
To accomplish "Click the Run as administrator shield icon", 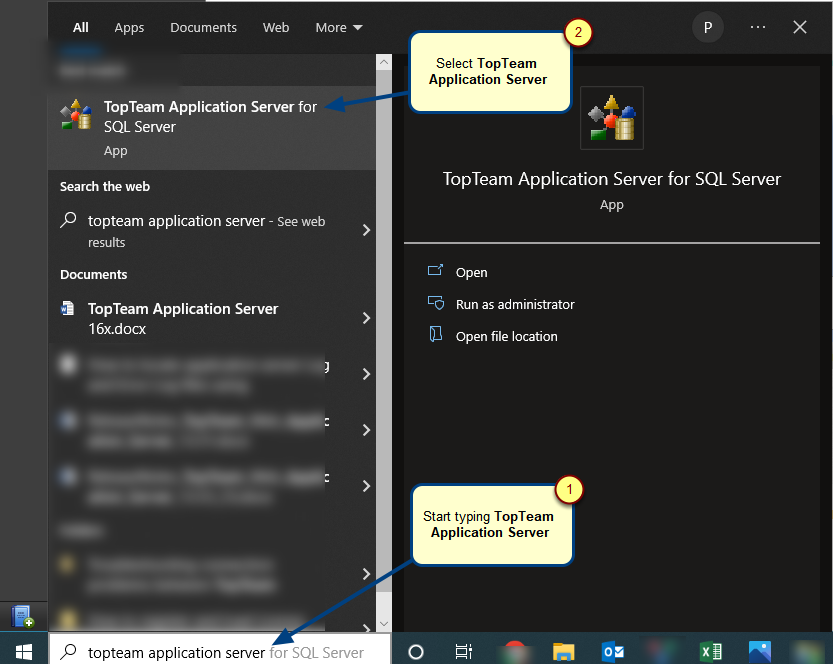I will pos(436,303).
